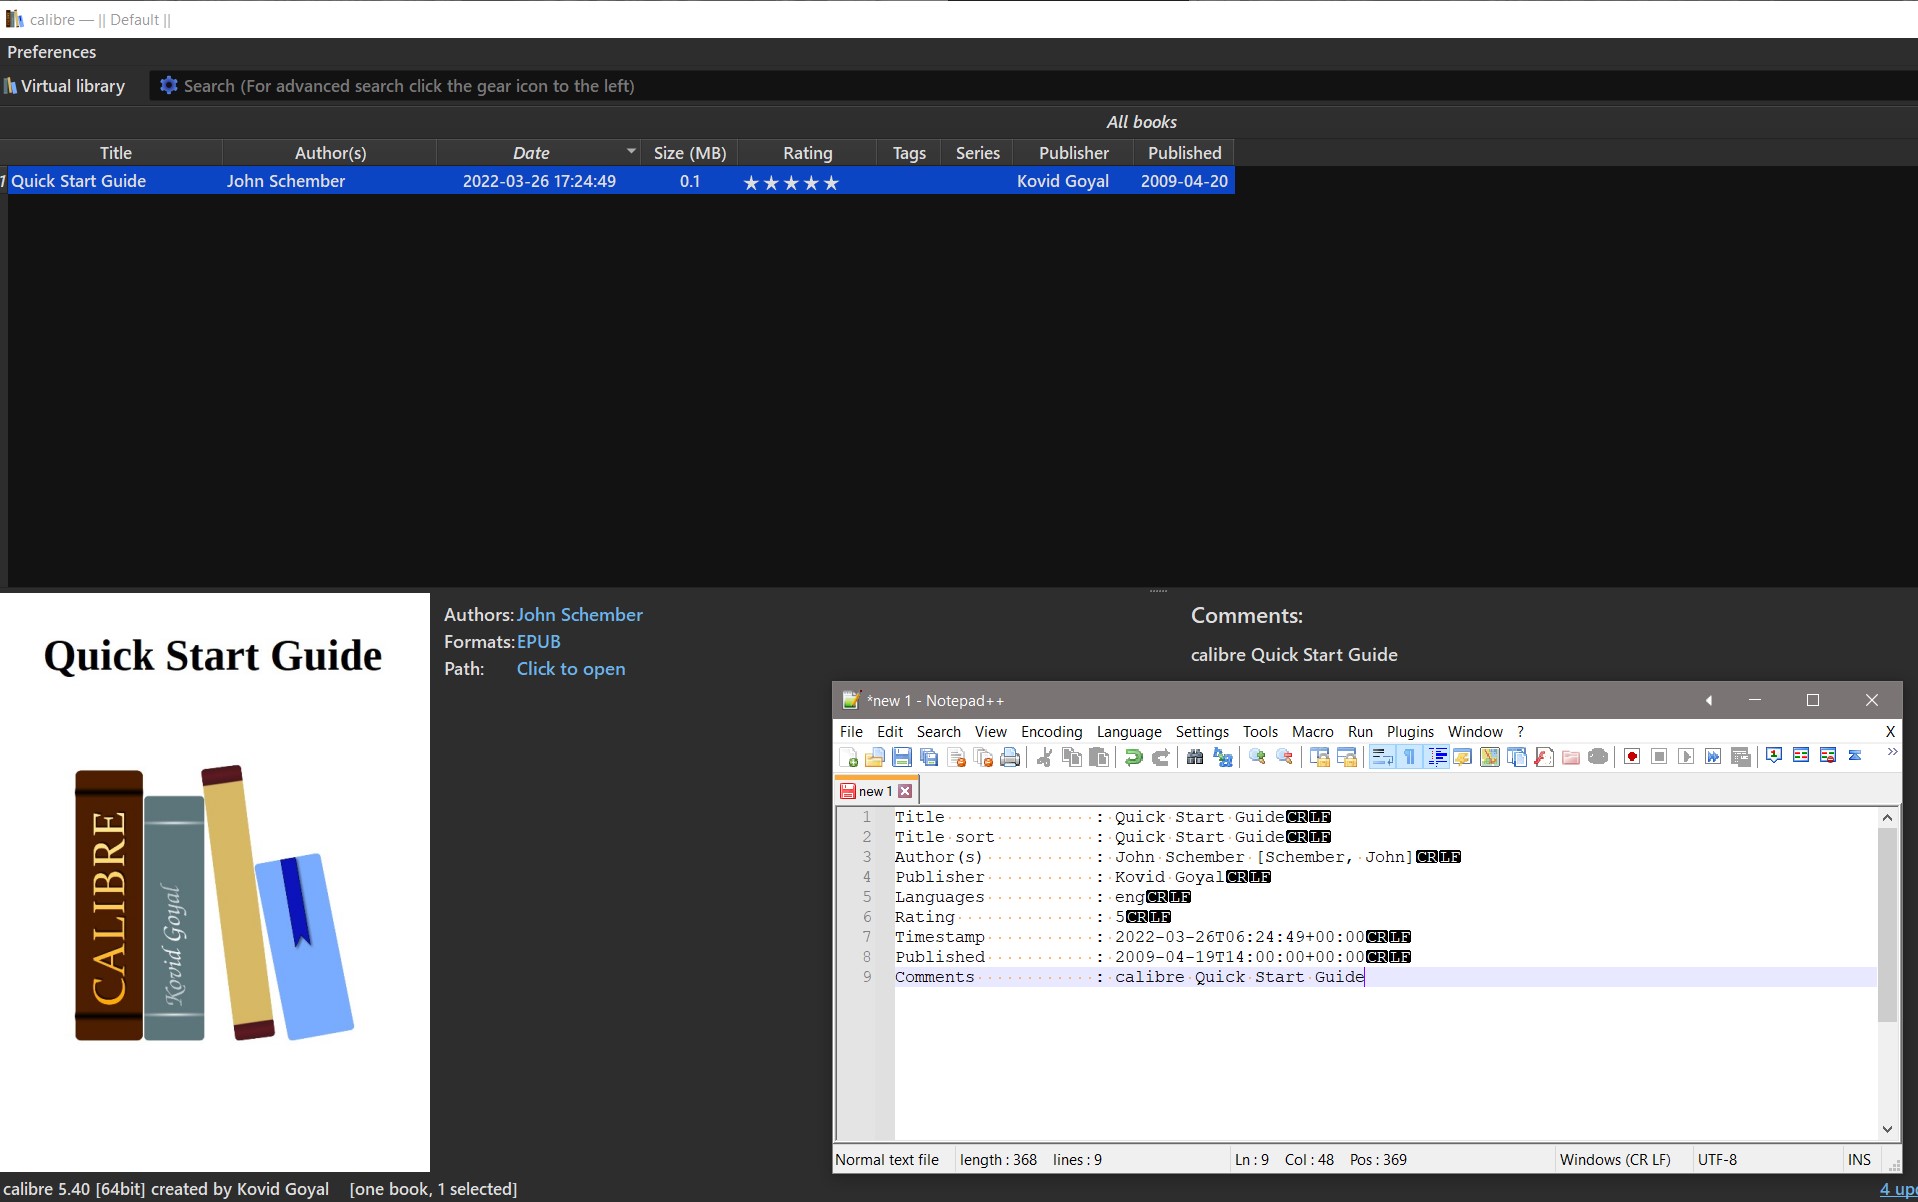The width and height of the screenshot is (1918, 1202).
Task: Click the New file icon in Notepad++
Action: [848, 757]
